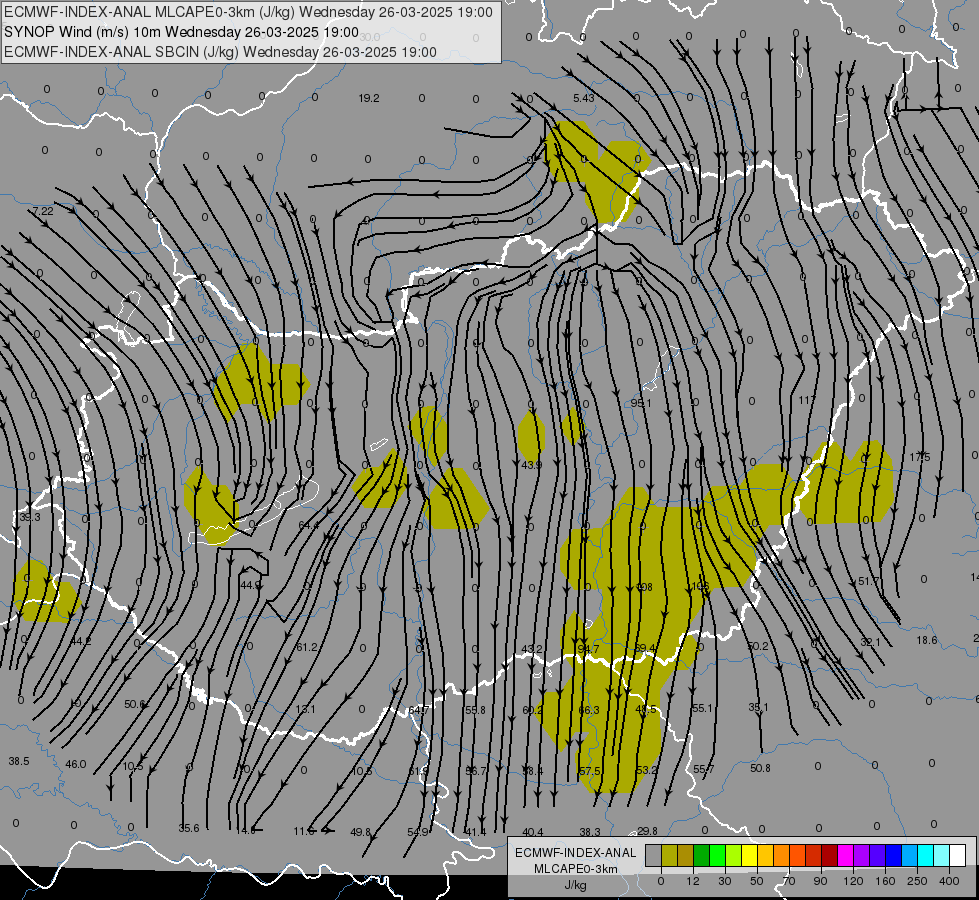Click the map value 19.2
Image resolution: width=979 pixels, height=900 pixels.
369,98
